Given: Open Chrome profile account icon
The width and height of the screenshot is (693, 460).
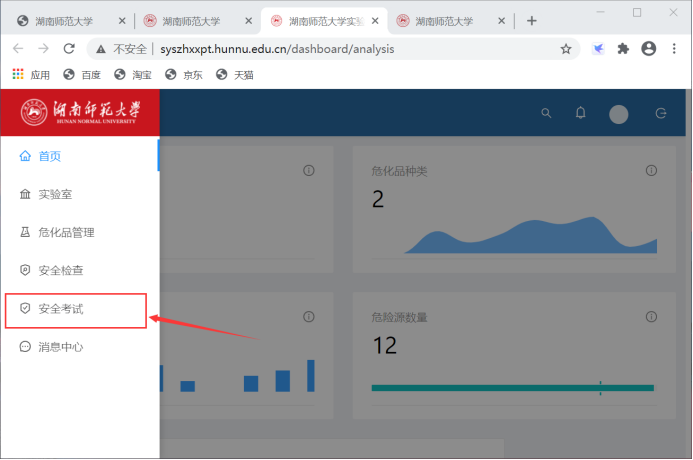Looking at the screenshot, I should click(x=648, y=49).
